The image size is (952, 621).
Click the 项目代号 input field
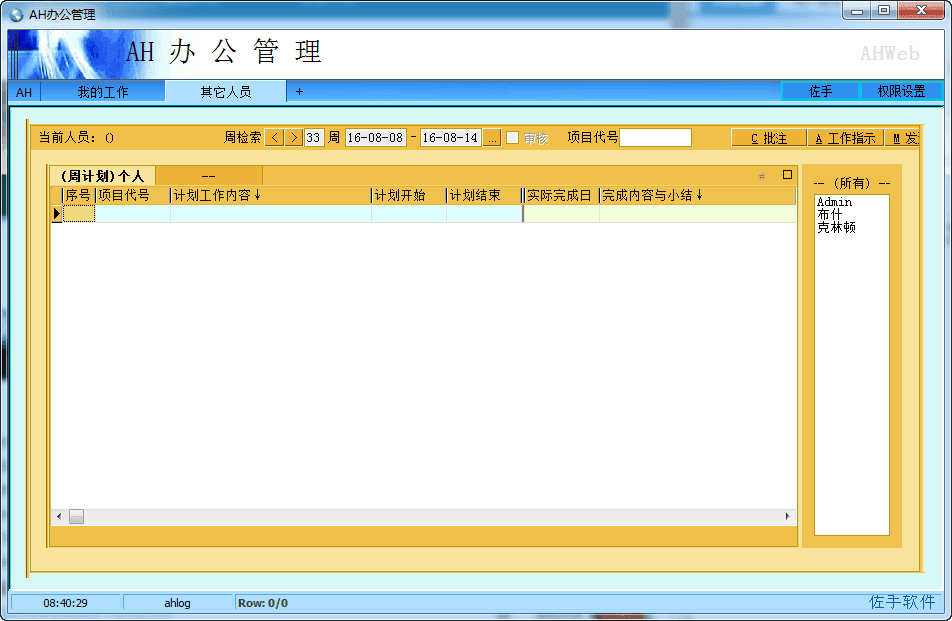pyautogui.click(x=655, y=137)
